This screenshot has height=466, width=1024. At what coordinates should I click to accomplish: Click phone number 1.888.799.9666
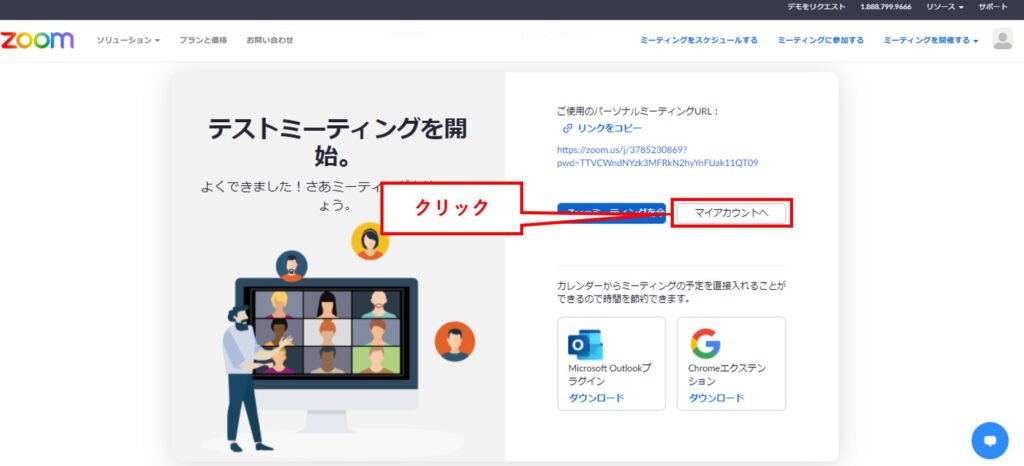886,7
